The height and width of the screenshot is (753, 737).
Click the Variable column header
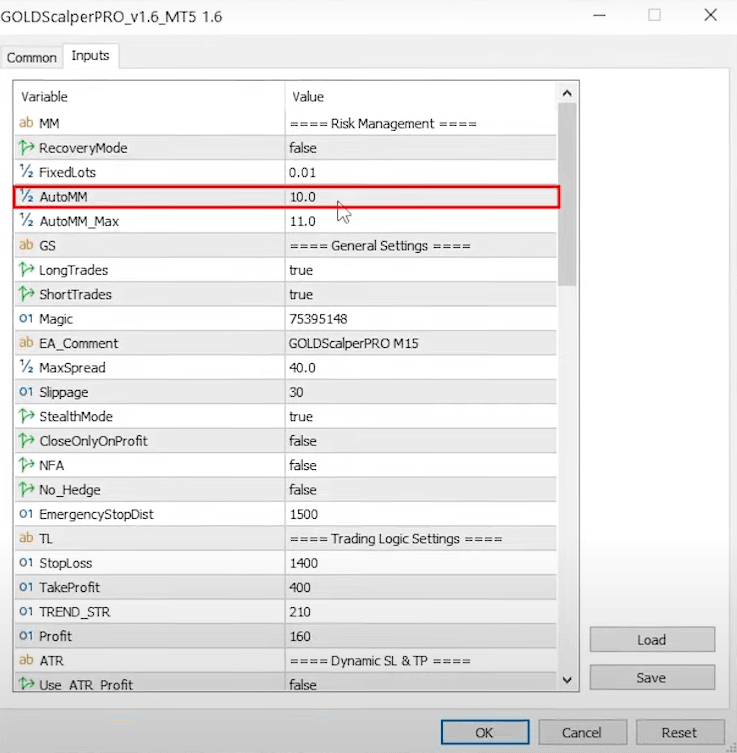click(150, 97)
